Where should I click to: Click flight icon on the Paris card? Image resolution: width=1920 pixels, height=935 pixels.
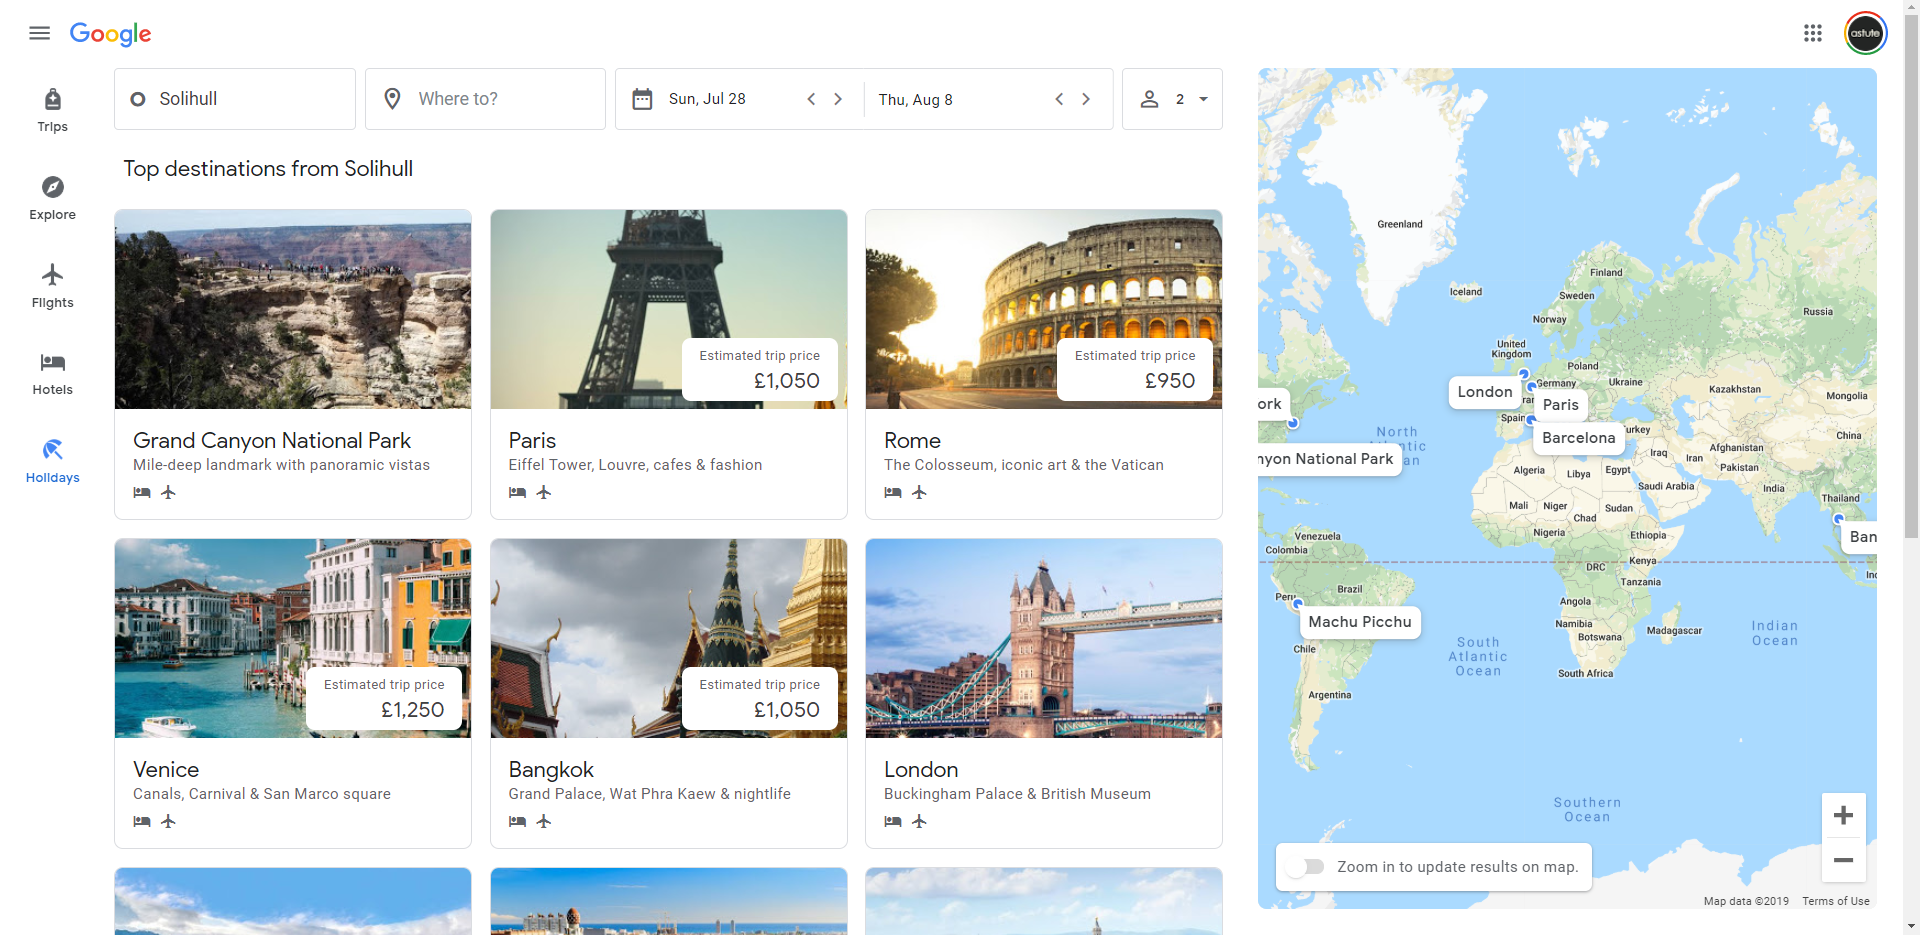pos(544,492)
